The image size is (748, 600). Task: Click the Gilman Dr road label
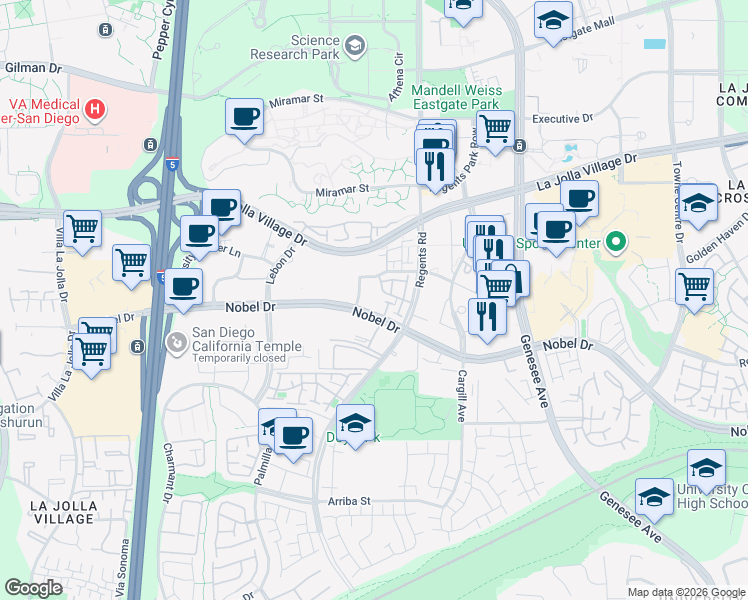(x=33, y=68)
